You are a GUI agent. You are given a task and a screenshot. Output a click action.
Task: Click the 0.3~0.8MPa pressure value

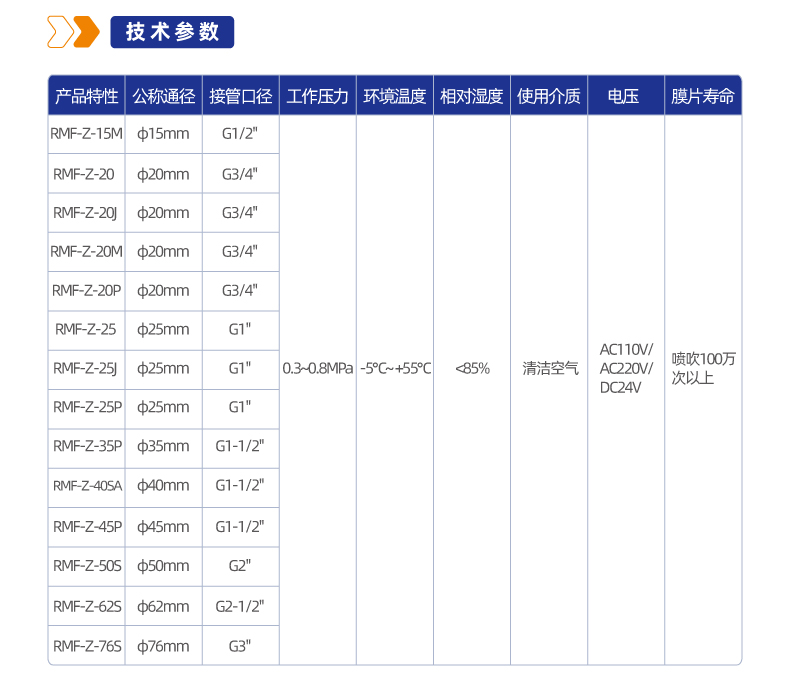point(318,369)
